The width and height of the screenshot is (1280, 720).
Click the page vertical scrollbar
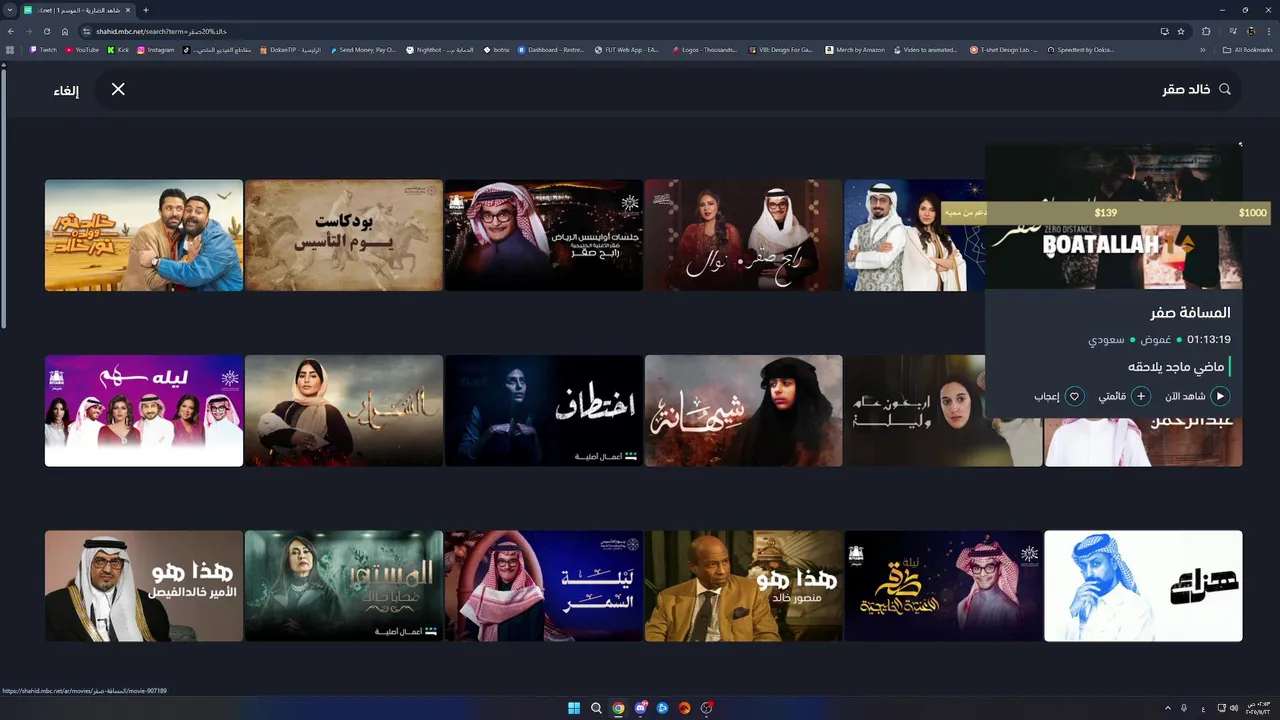tap(3, 199)
